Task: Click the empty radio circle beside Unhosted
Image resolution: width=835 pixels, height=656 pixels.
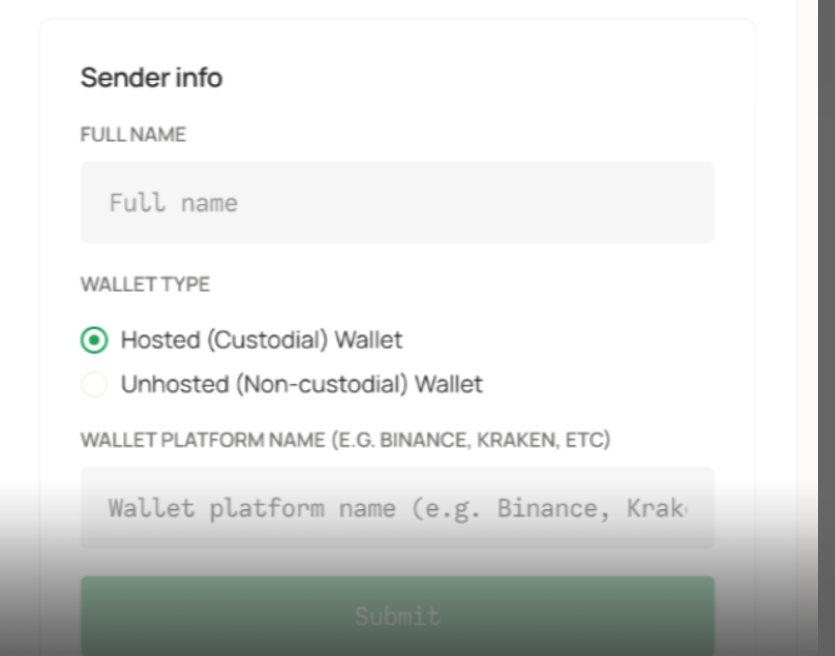Action: [x=94, y=384]
